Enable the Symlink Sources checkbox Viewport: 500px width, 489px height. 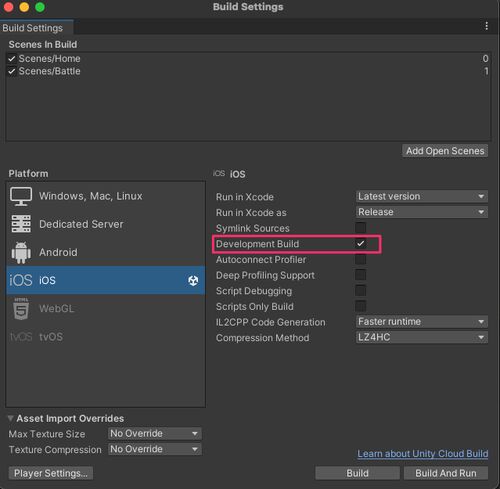360,228
